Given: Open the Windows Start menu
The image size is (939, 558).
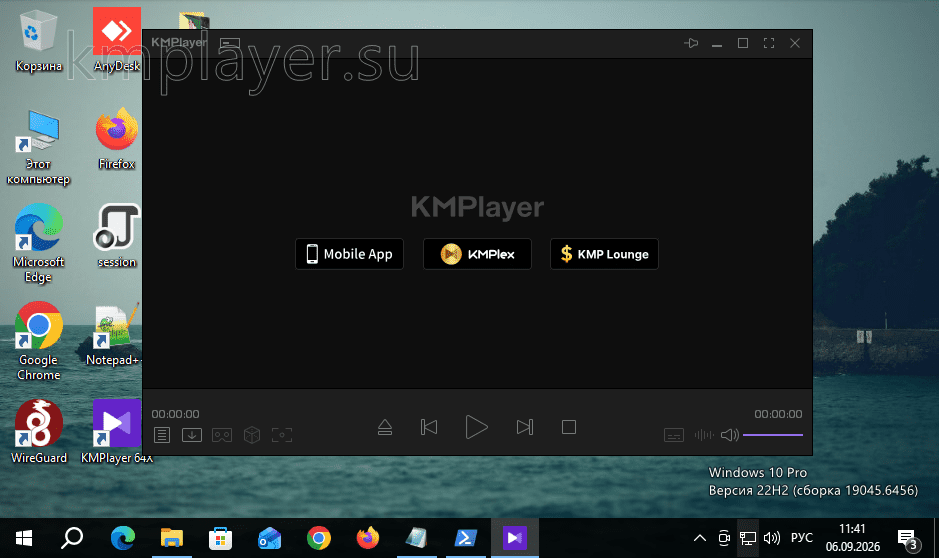Looking at the screenshot, I should coord(23,538).
